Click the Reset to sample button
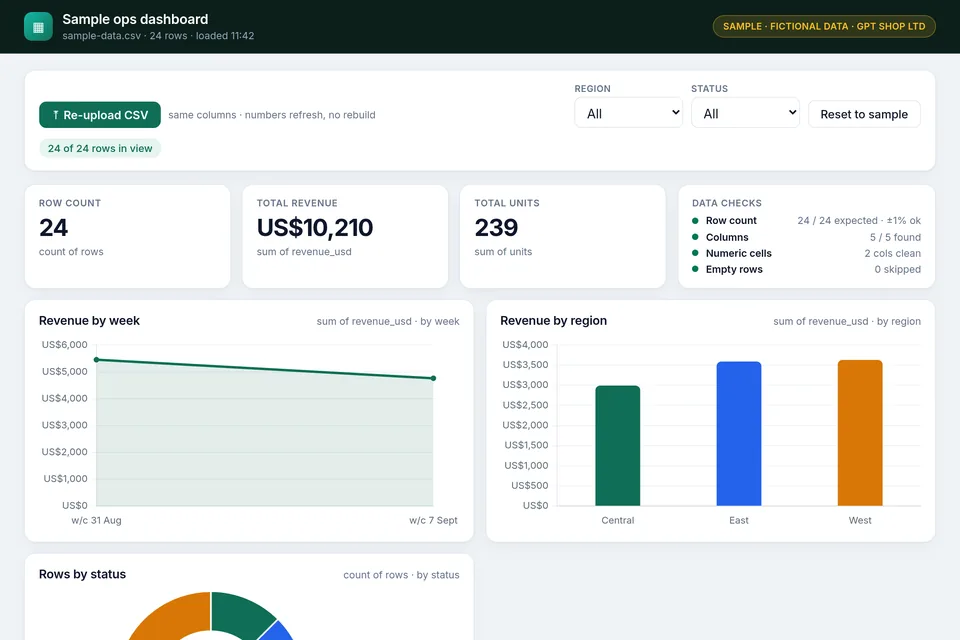Screen dimensions: 960x640 864,114
